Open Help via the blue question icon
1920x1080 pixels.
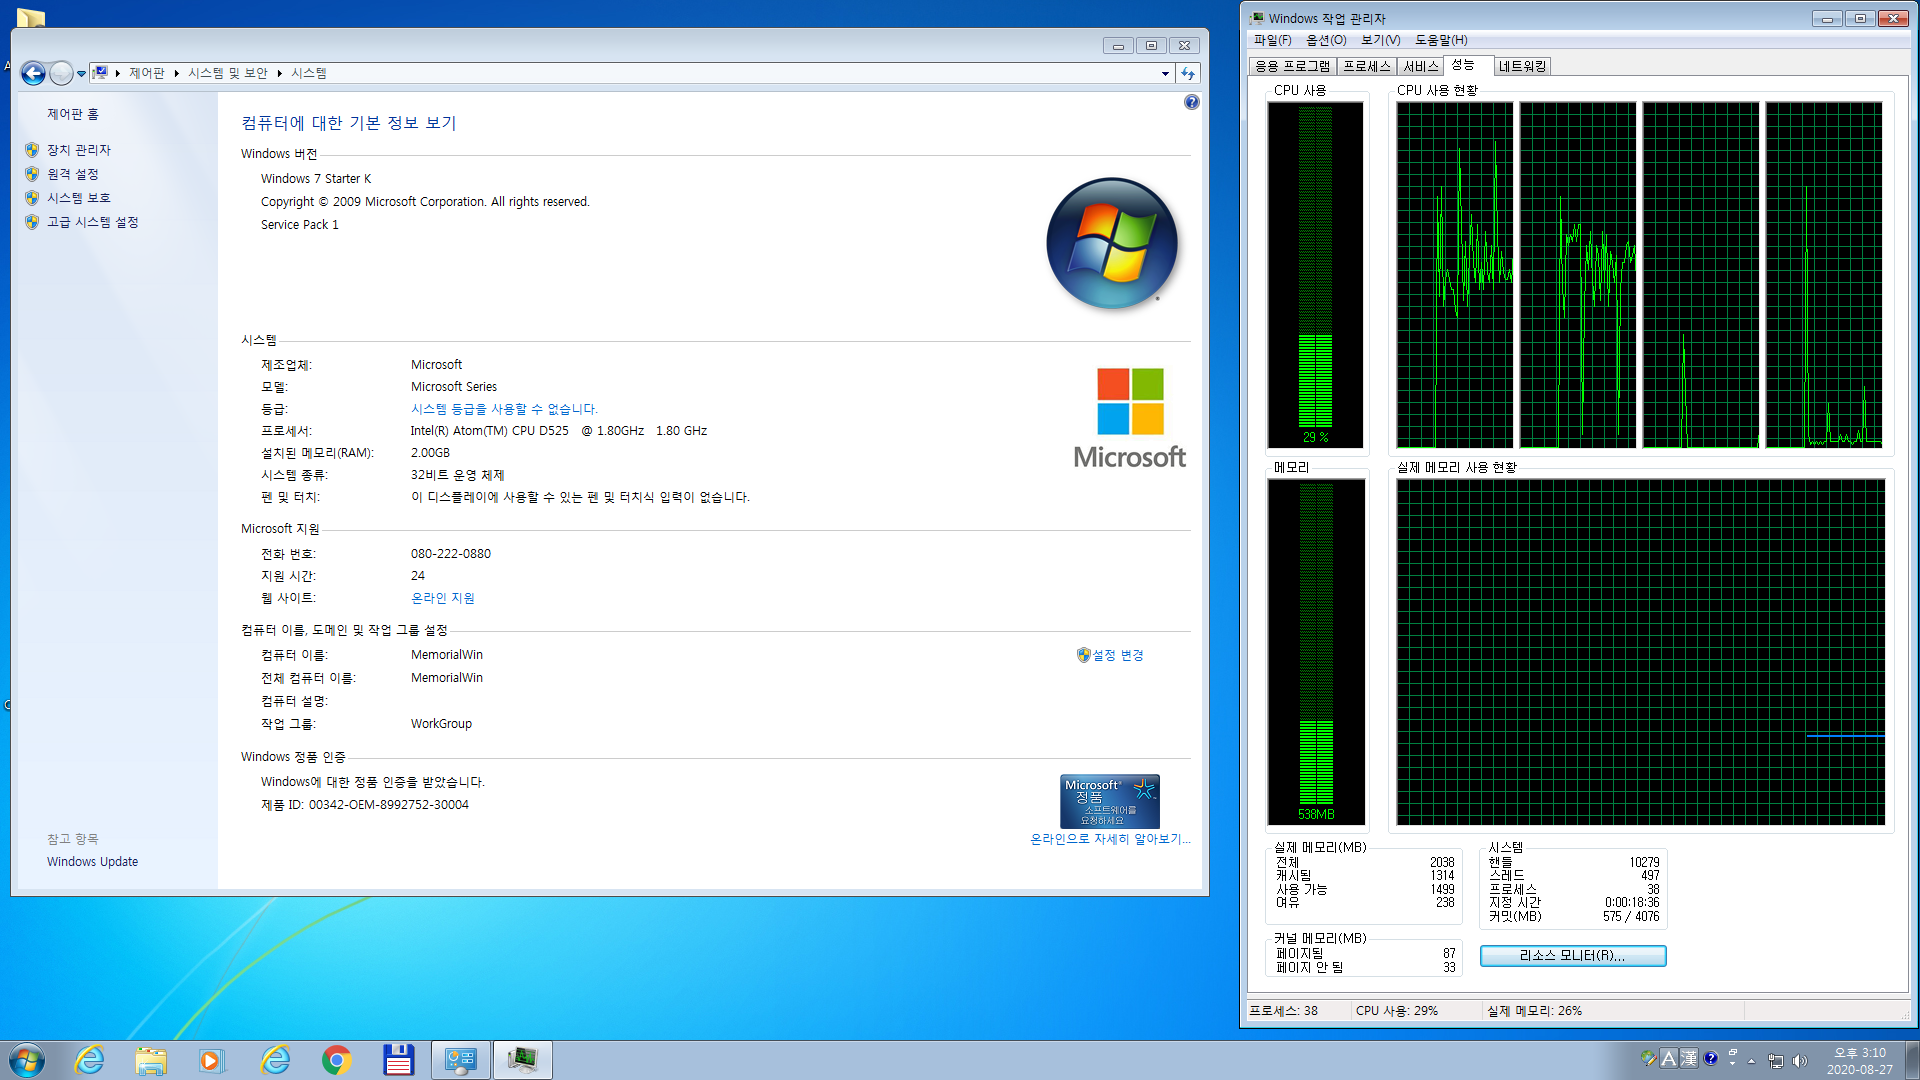[1191, 102]
